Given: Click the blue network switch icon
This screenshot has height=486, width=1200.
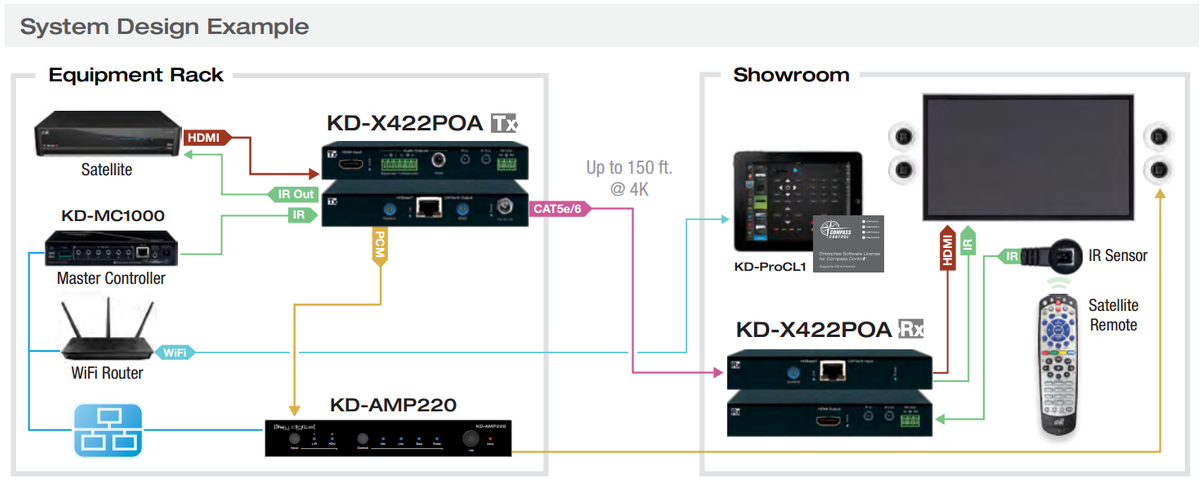Looking at the screenshot, I should pyautogui.click(x=104, y=429).
